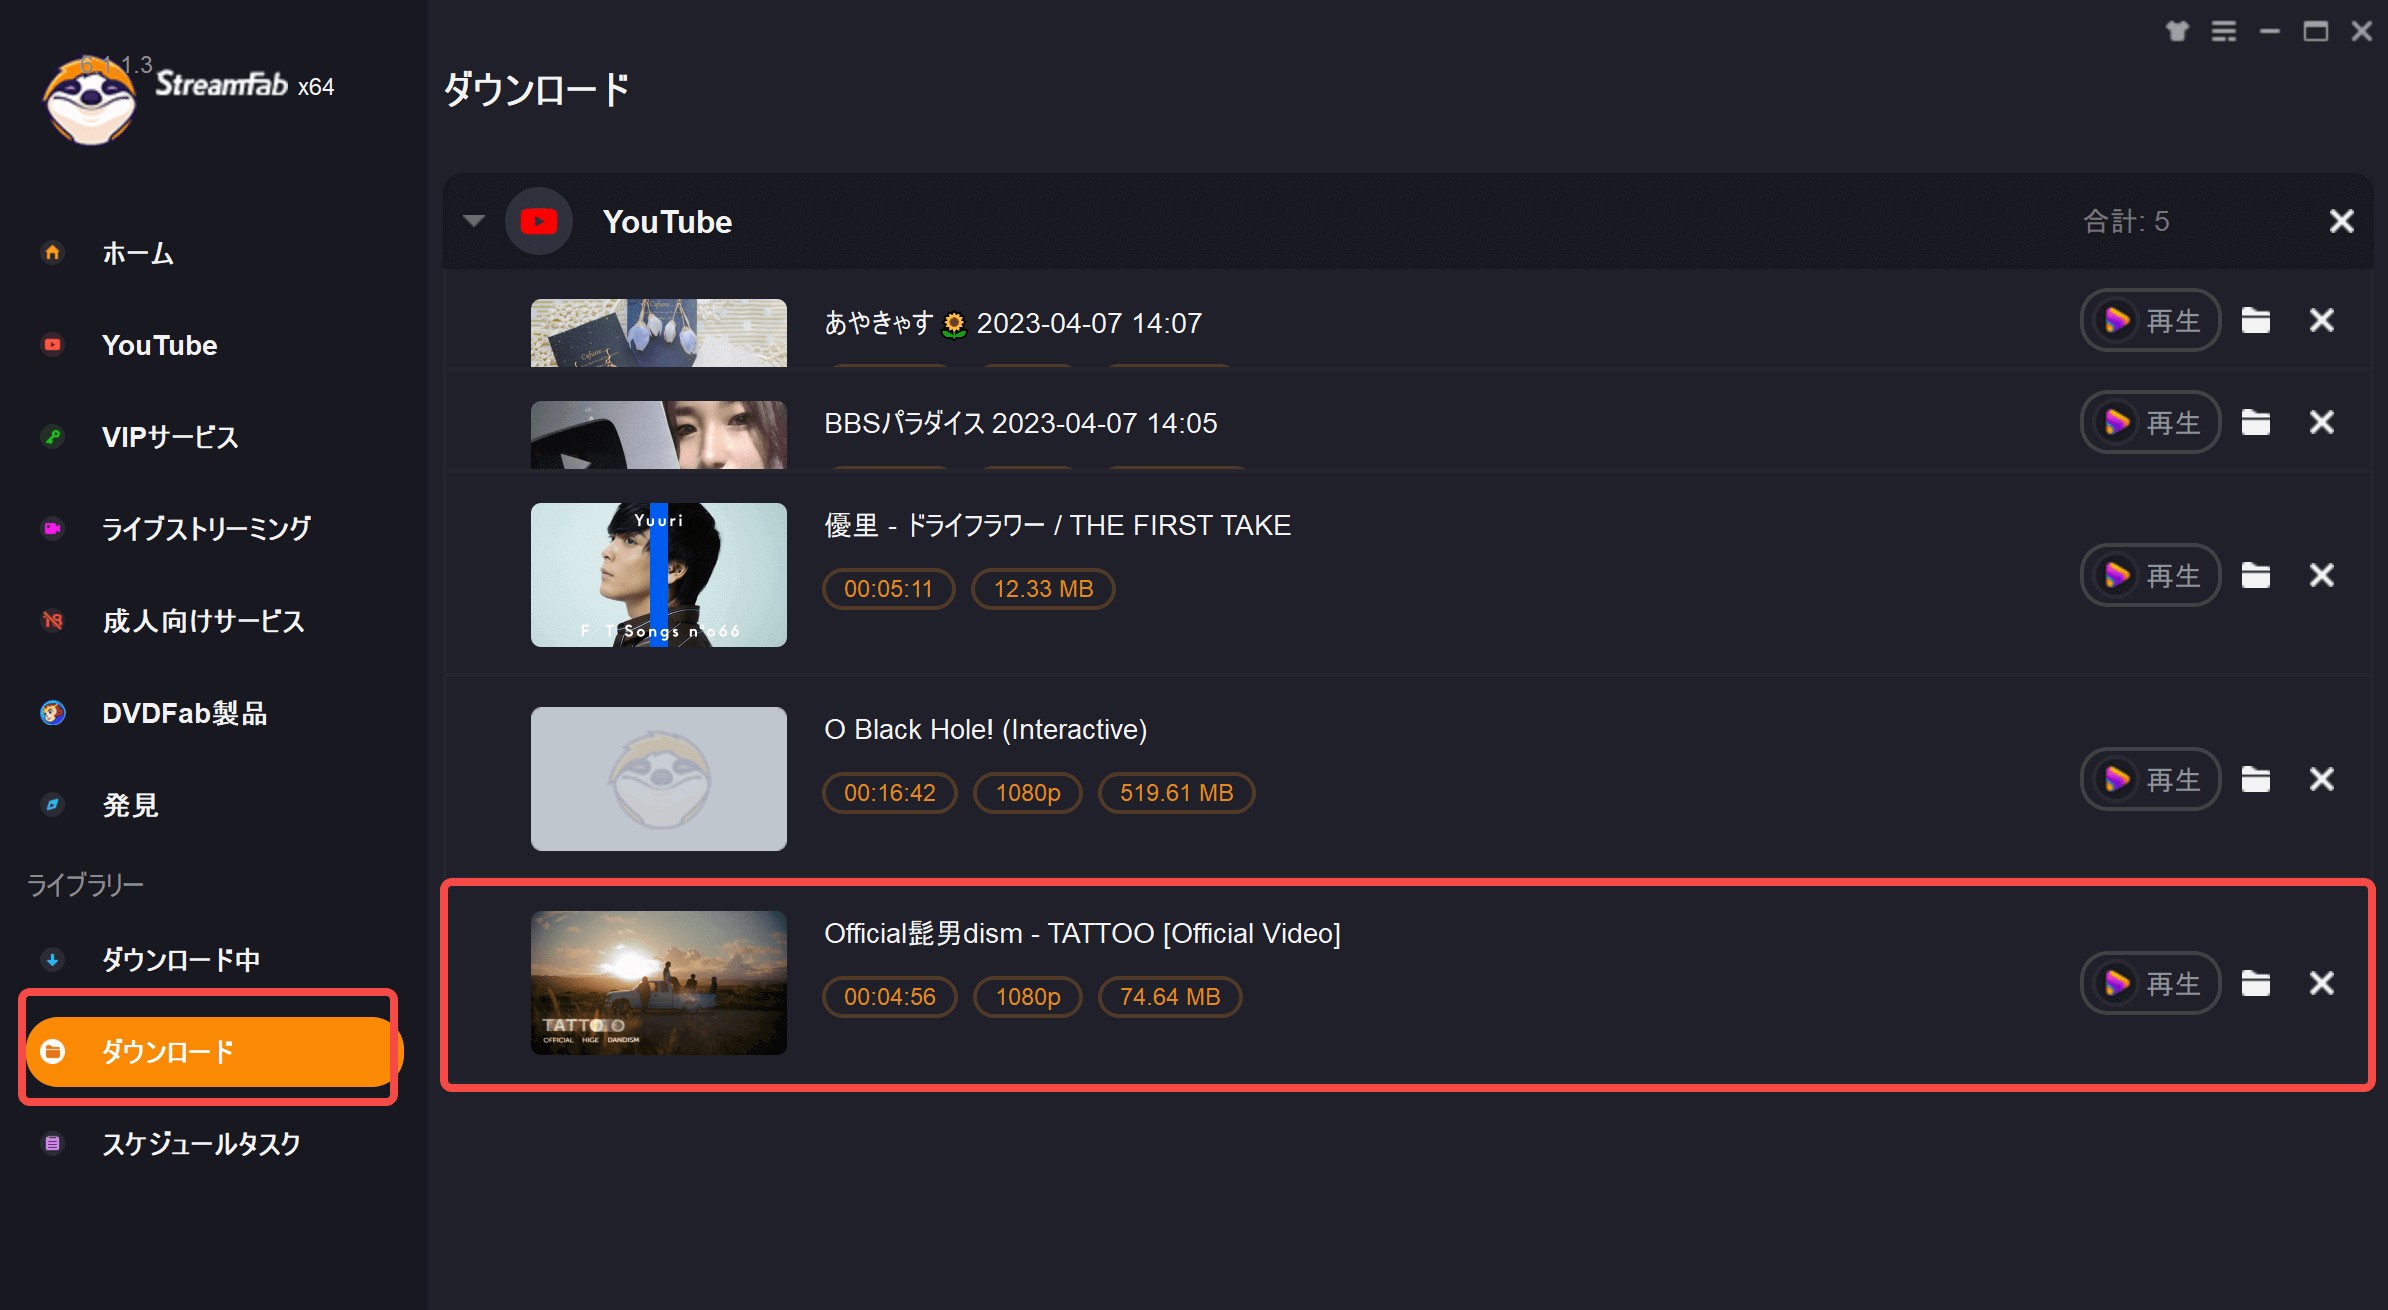Click the home icon beside ホーム
The height and width of the screenshot is (1310, 2388).
click(x=53, y=253)
